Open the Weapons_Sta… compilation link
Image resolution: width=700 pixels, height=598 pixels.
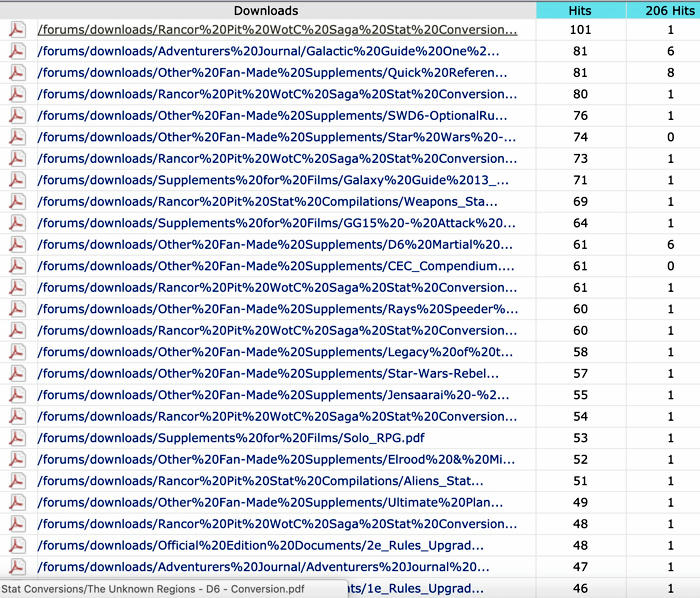tap(267, 201)
